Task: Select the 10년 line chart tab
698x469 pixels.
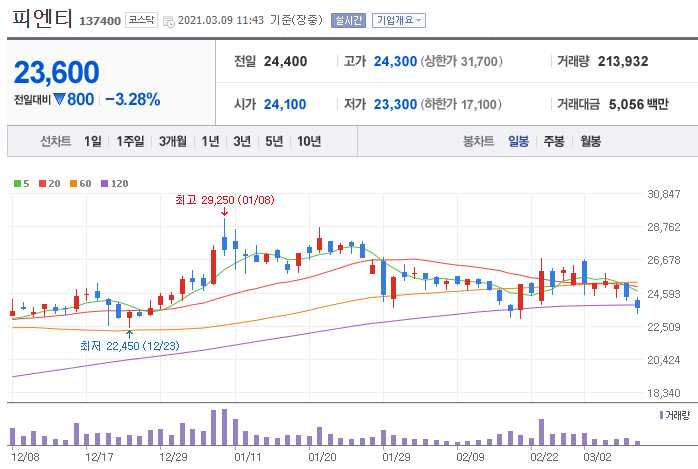Action: point(309,142)
